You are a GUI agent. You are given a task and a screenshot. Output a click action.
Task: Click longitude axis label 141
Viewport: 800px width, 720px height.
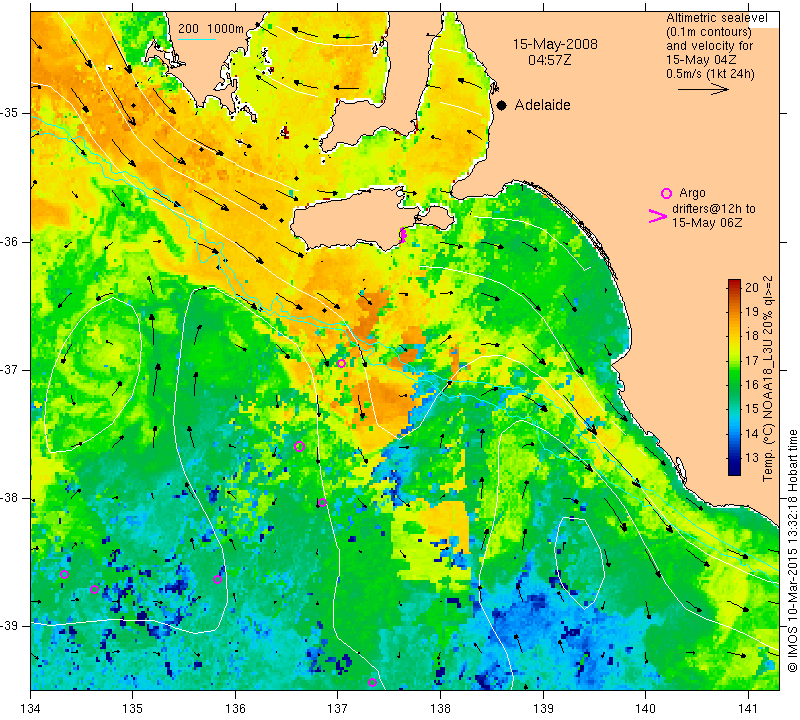pos(748,708)
